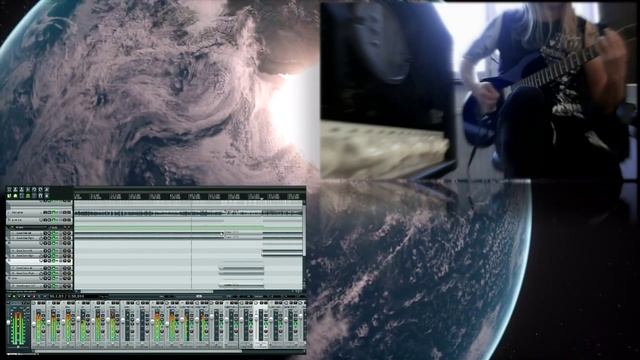Click the Open Project toolbar icon

click(x=15, y=189)
